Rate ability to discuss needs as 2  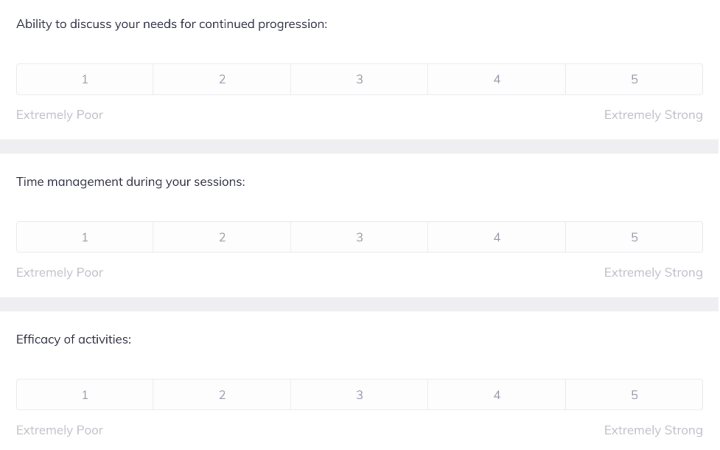click(x=222, y=79)
